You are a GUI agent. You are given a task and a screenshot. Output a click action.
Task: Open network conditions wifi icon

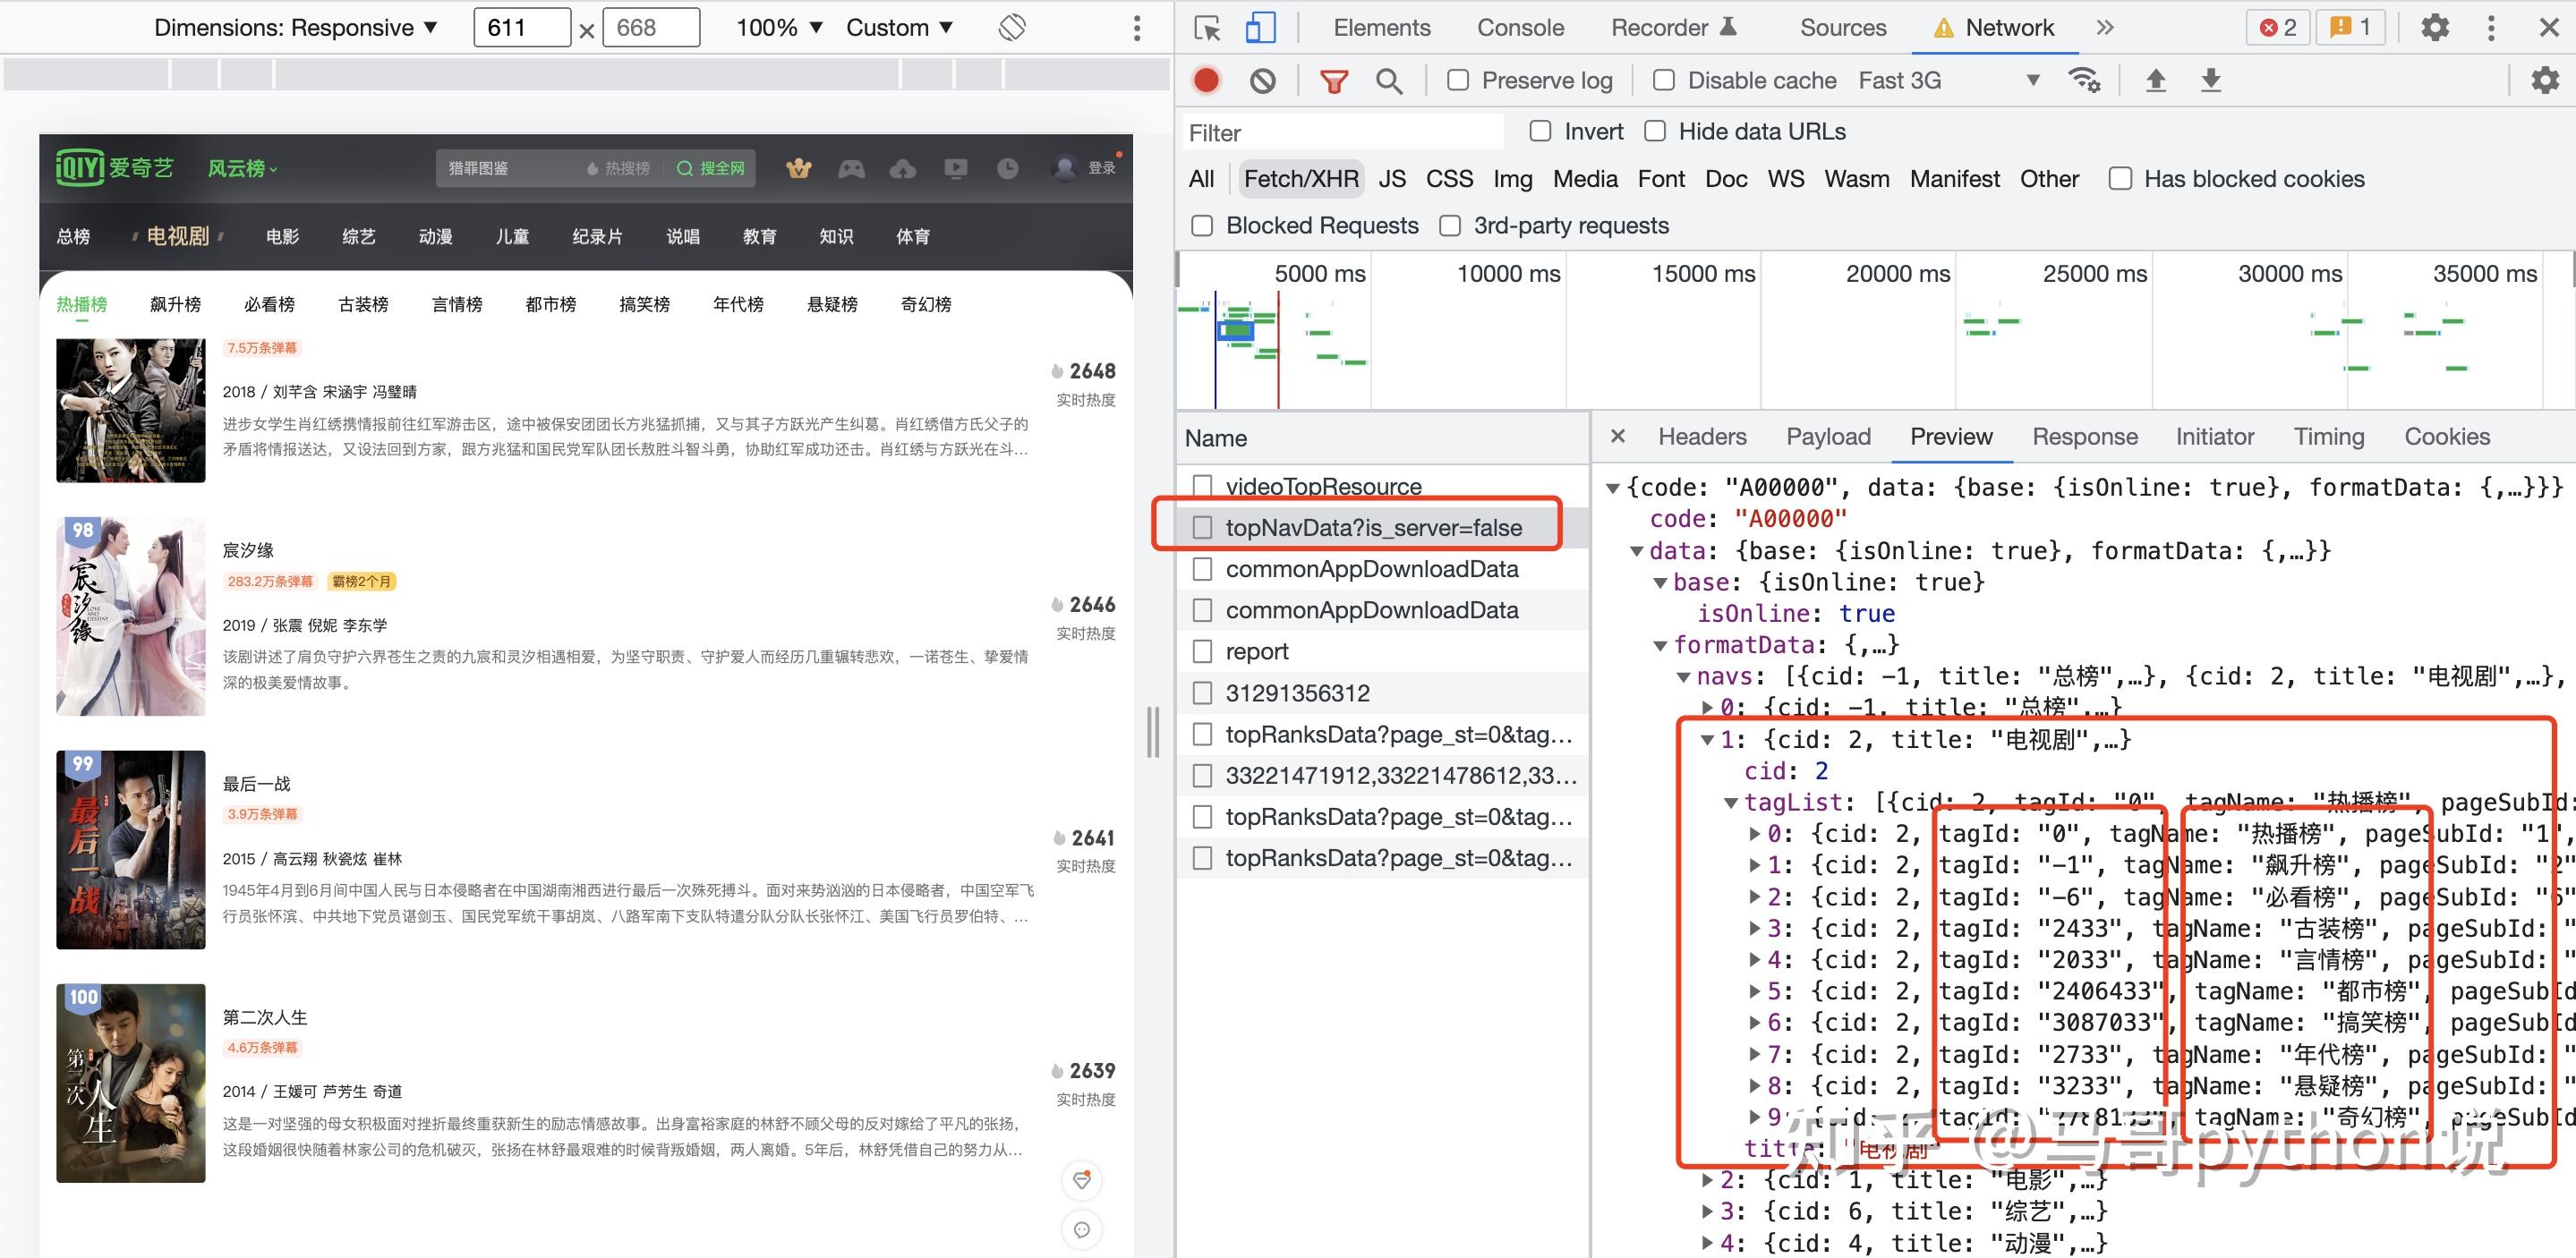(x=2084, y=80)
